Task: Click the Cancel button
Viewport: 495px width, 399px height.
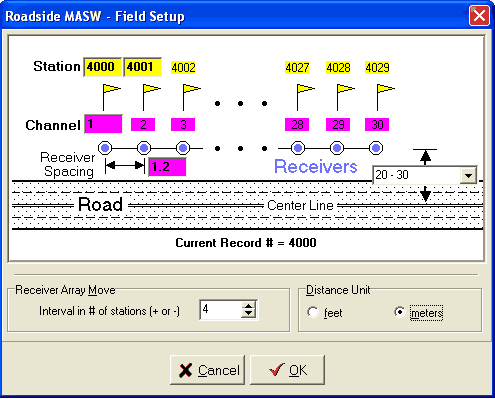Action: (x=207, y=370)
